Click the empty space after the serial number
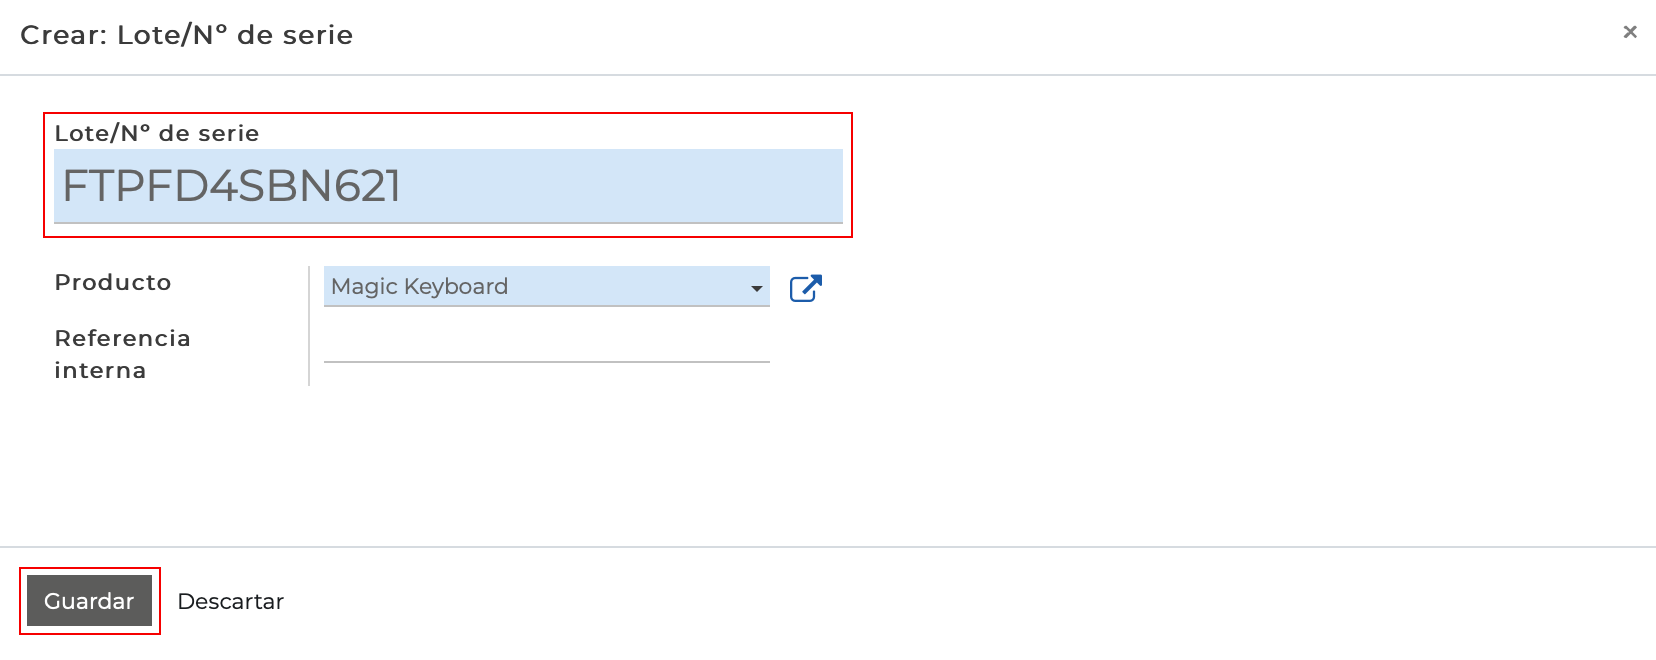The height and width of the screenshot is (660, 1656). [620, 186]
